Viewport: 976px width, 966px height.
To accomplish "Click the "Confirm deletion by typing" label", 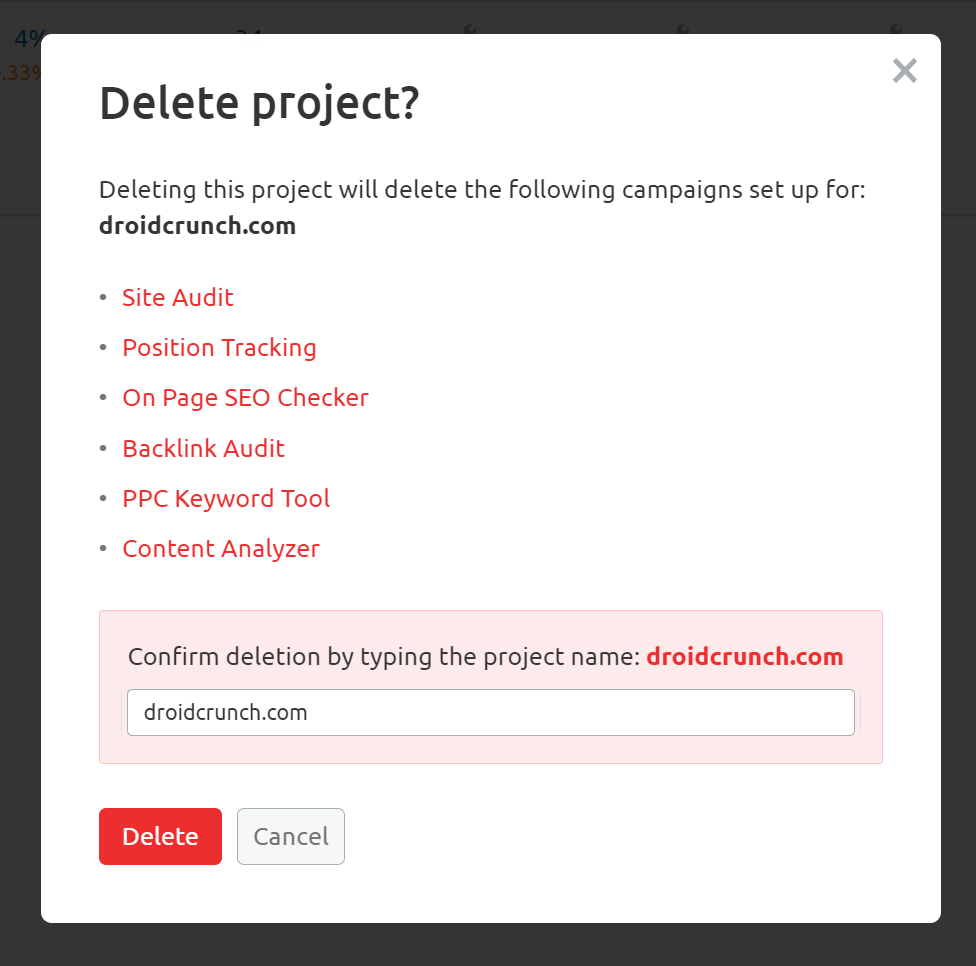I will [x=383, y=657].
